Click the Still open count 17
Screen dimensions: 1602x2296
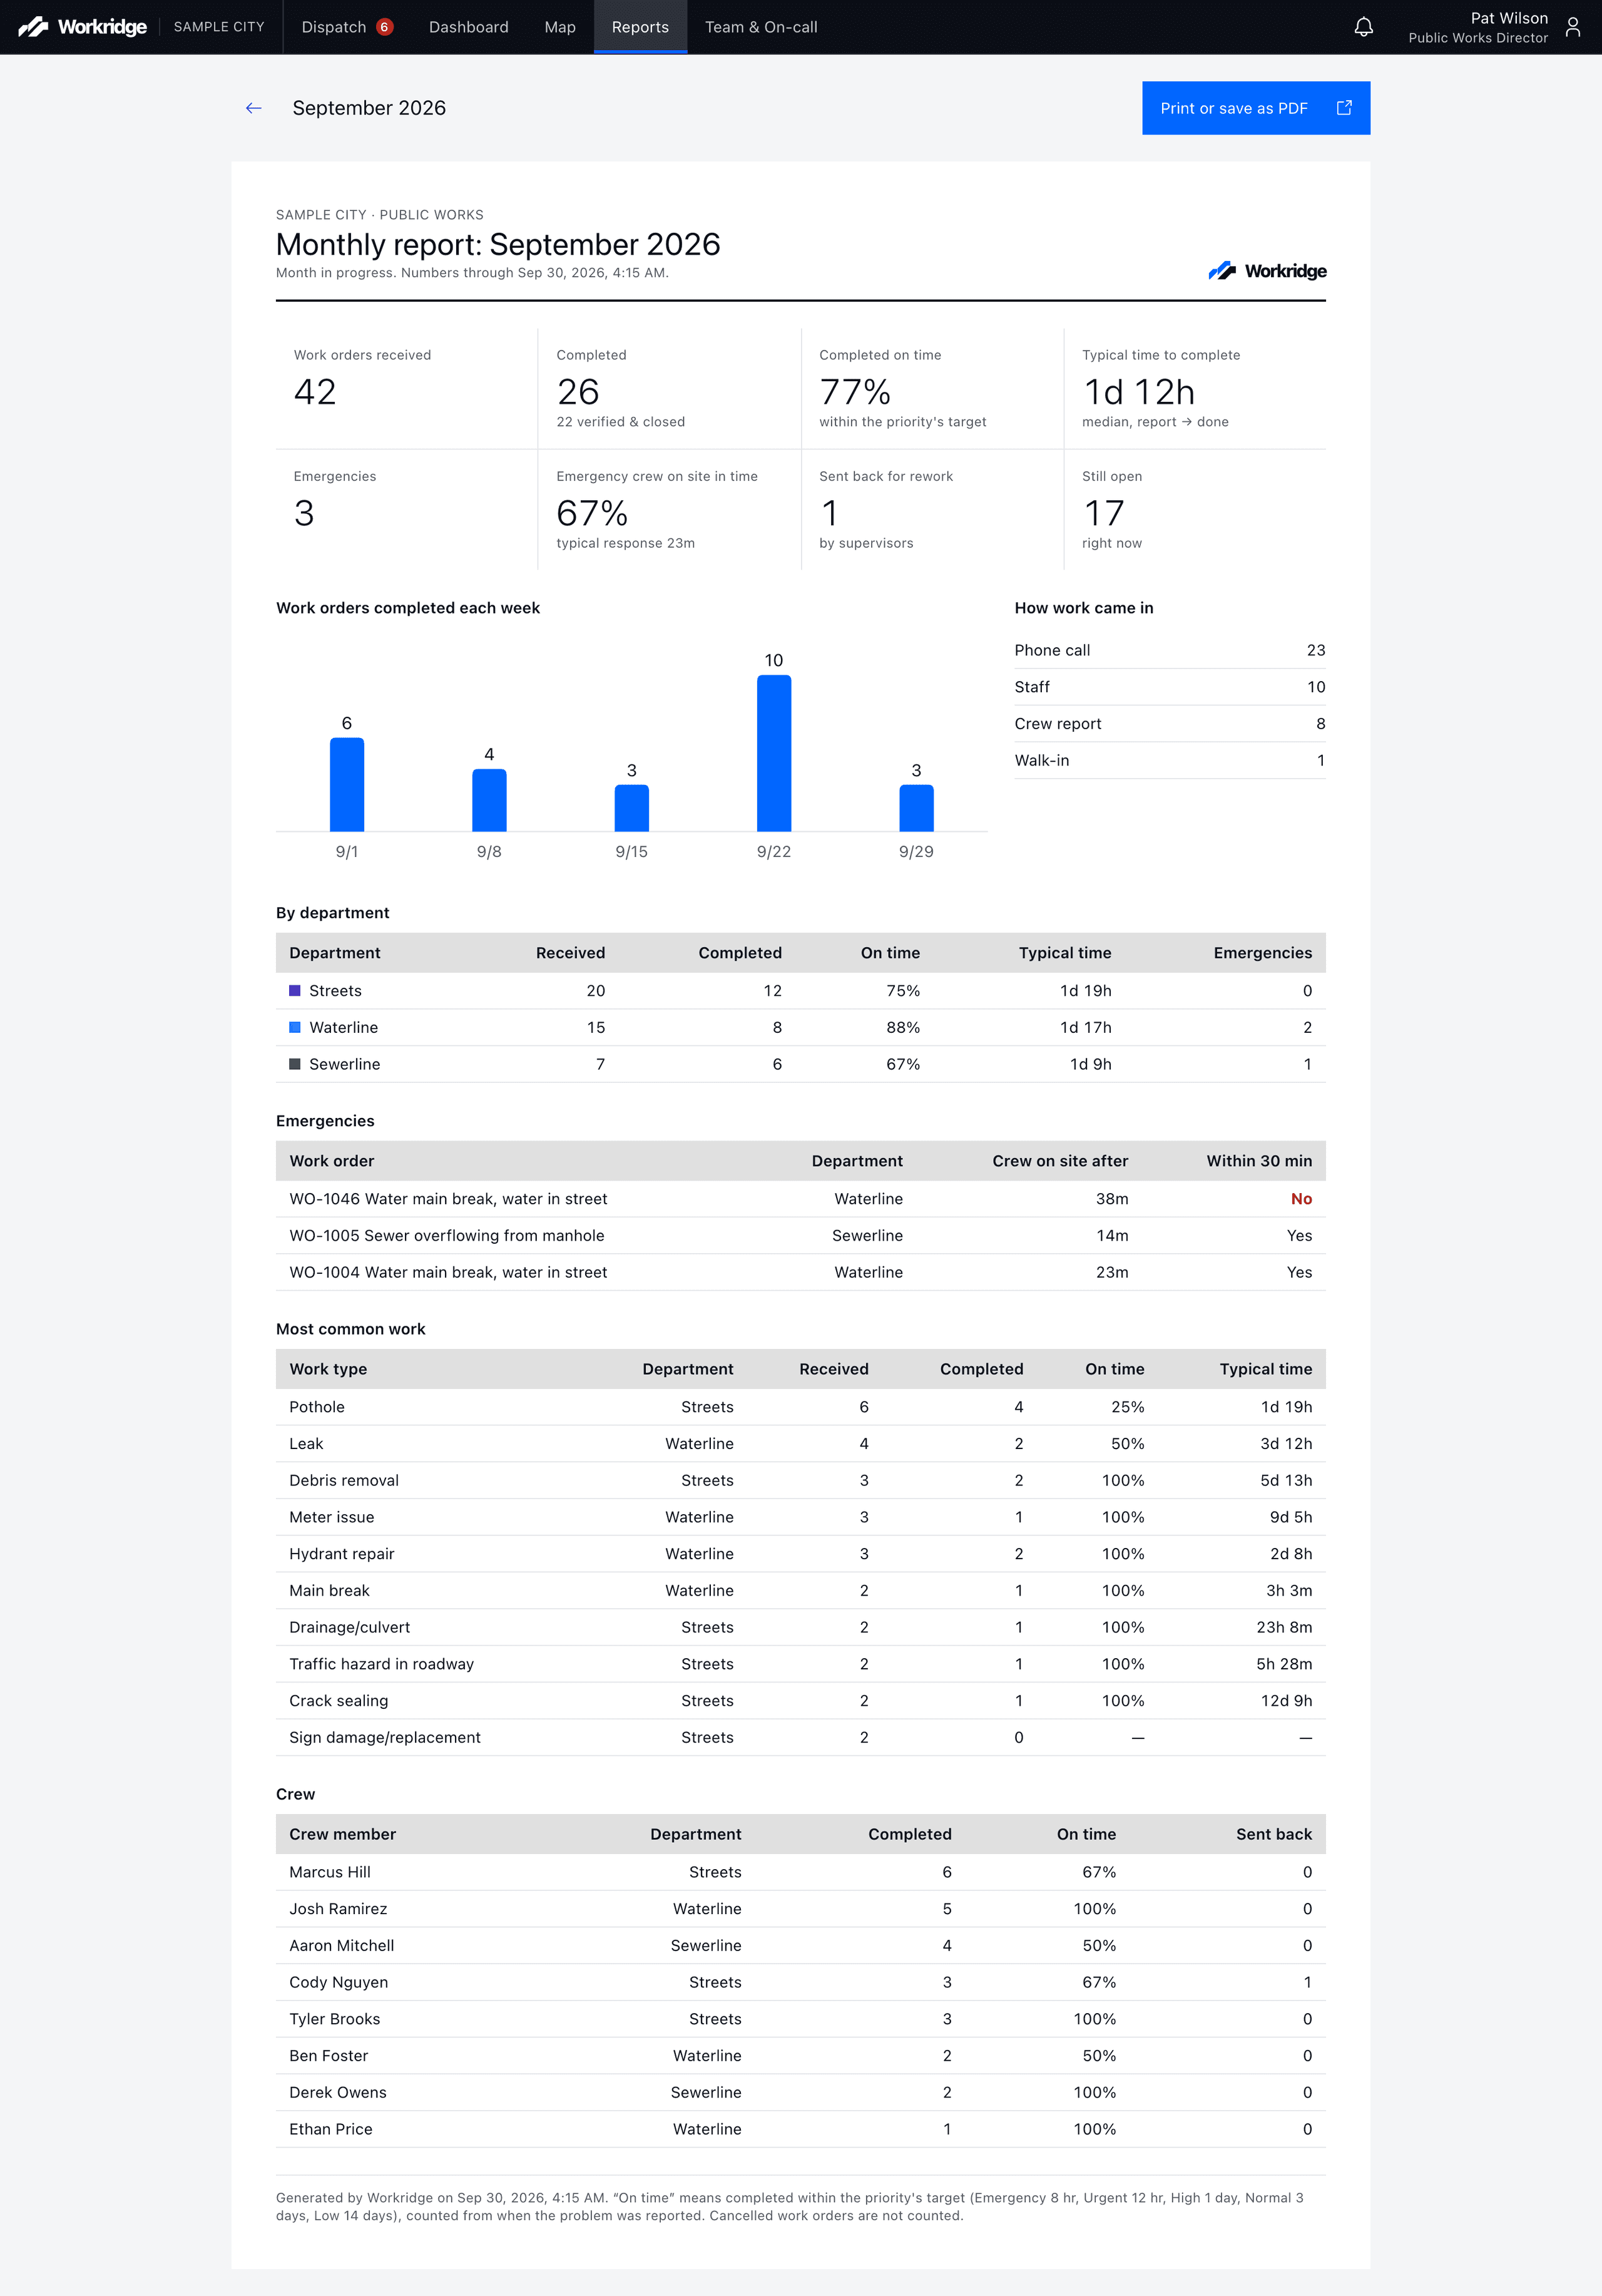click(1104, 513)
